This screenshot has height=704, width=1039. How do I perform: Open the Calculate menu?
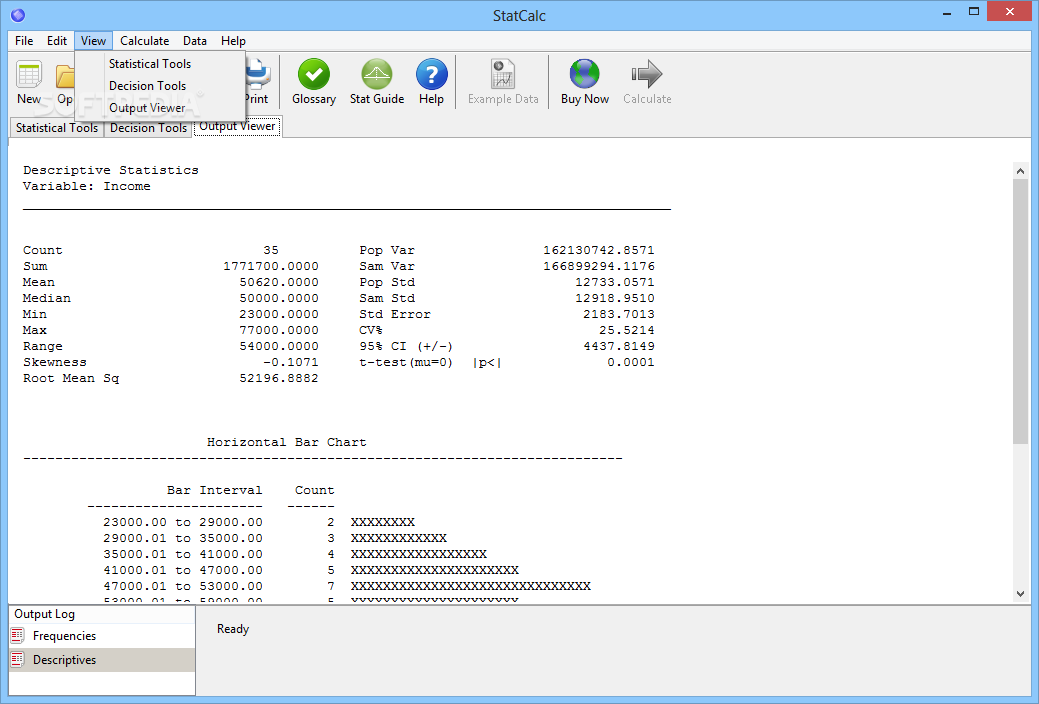click(144, 40)
